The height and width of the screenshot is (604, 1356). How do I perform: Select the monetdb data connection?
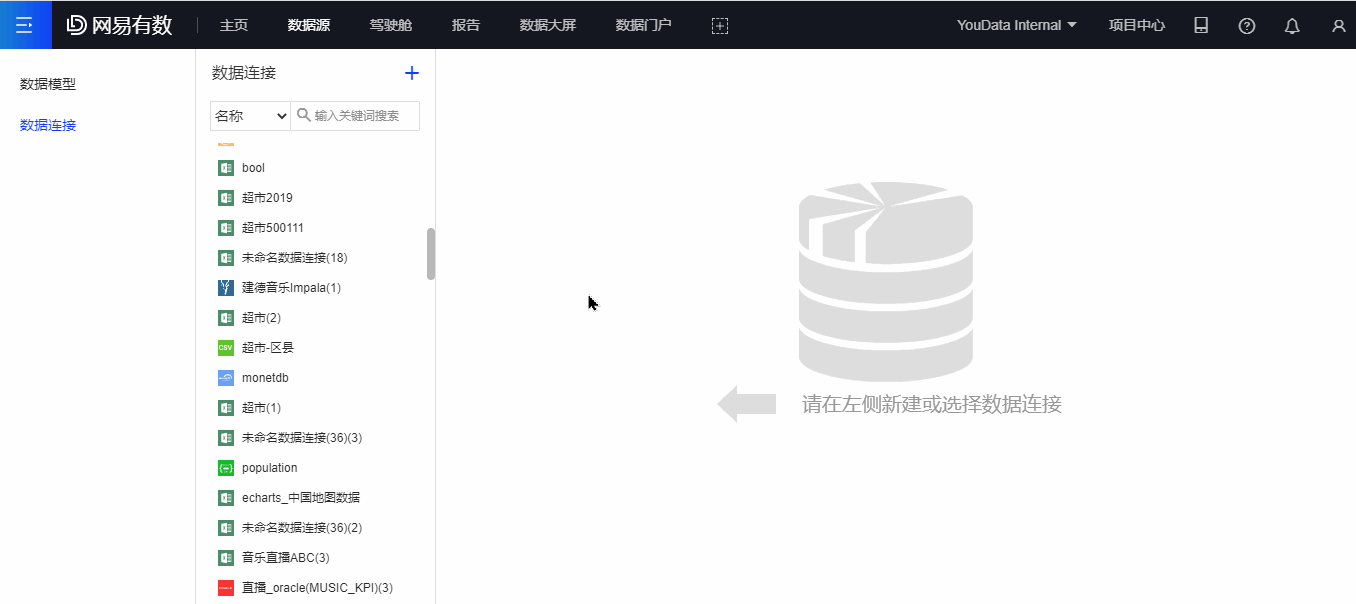click(265, 378)
